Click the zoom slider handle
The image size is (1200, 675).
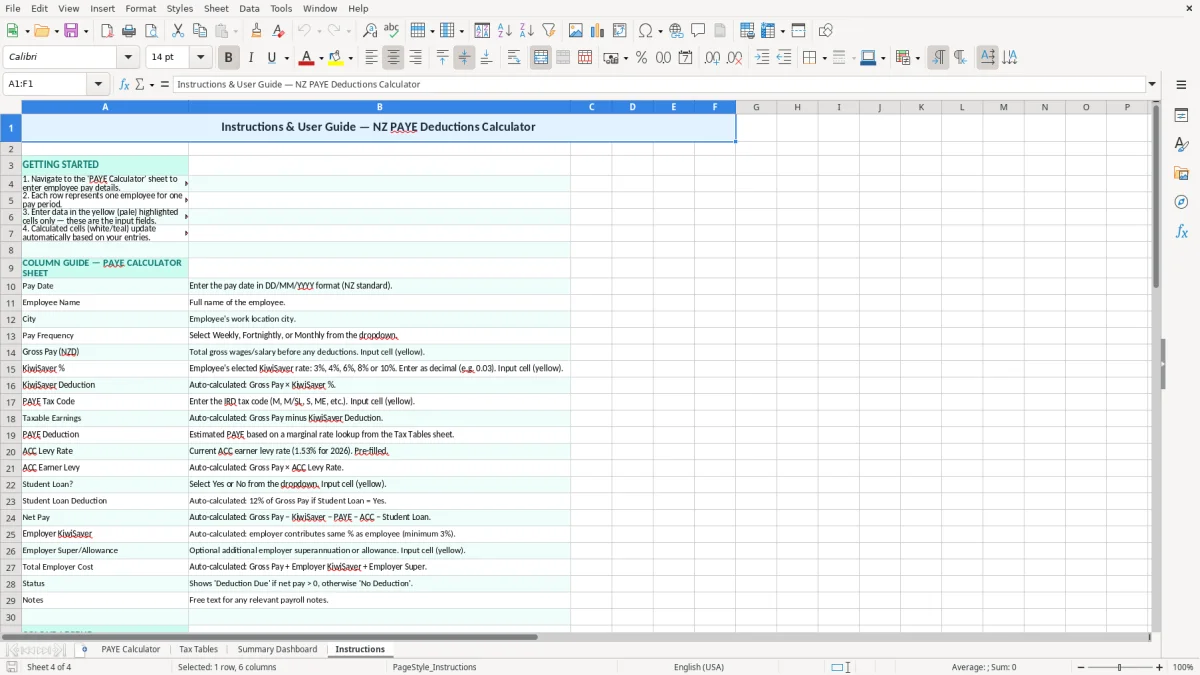(1119, 667)
